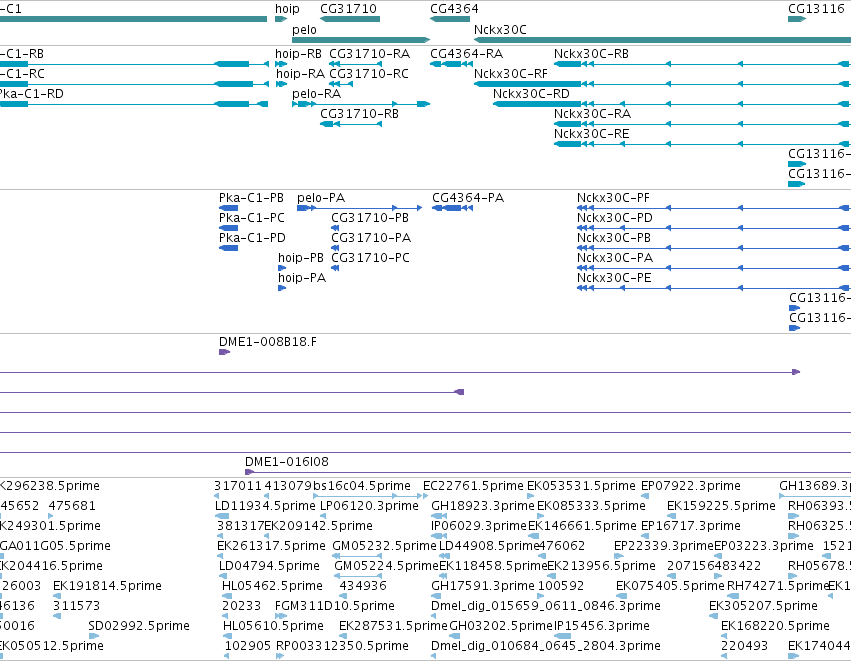851x661 pixels.
Task: Open the HL05462.5prime EST label
Action: (272, 587)
